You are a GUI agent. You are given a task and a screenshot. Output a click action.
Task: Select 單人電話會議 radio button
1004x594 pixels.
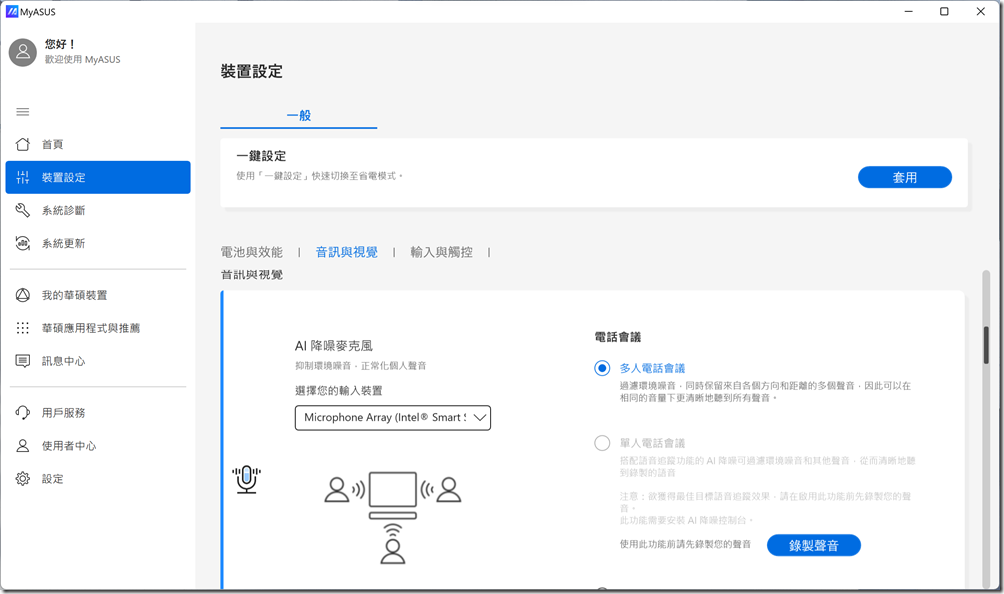pos(602,443)
